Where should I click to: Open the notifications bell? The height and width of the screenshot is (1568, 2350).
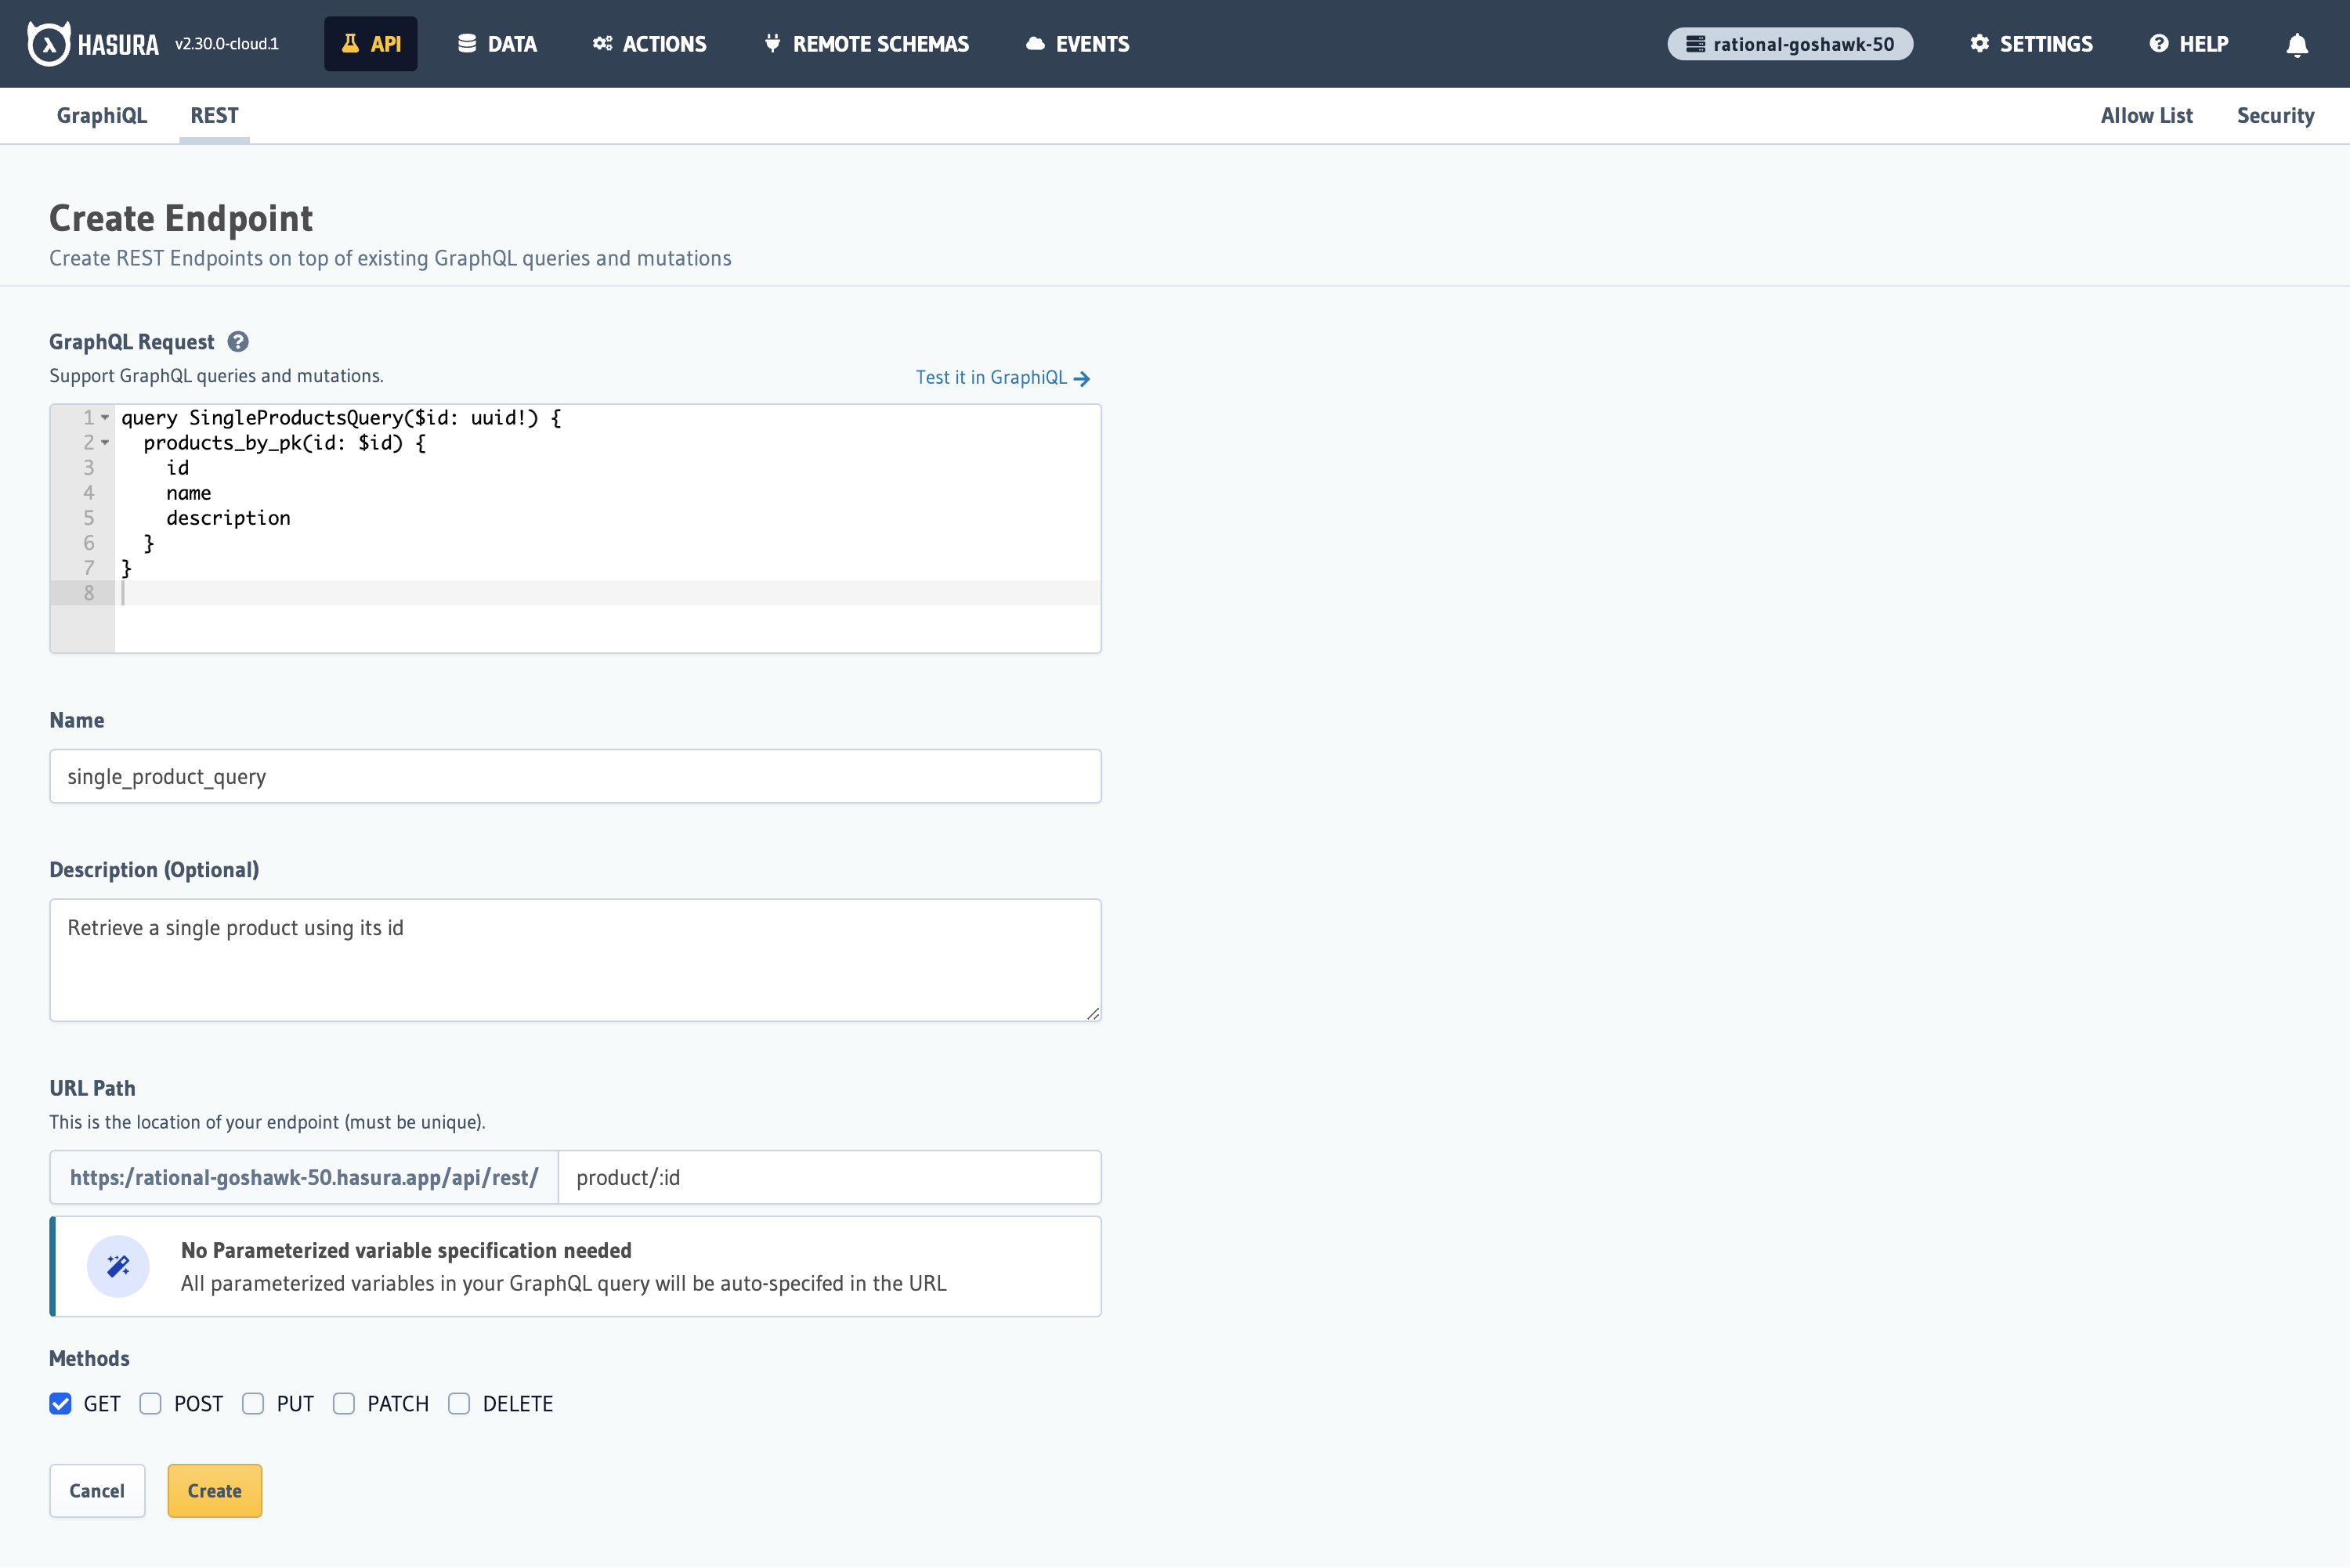click(2296, 45)
